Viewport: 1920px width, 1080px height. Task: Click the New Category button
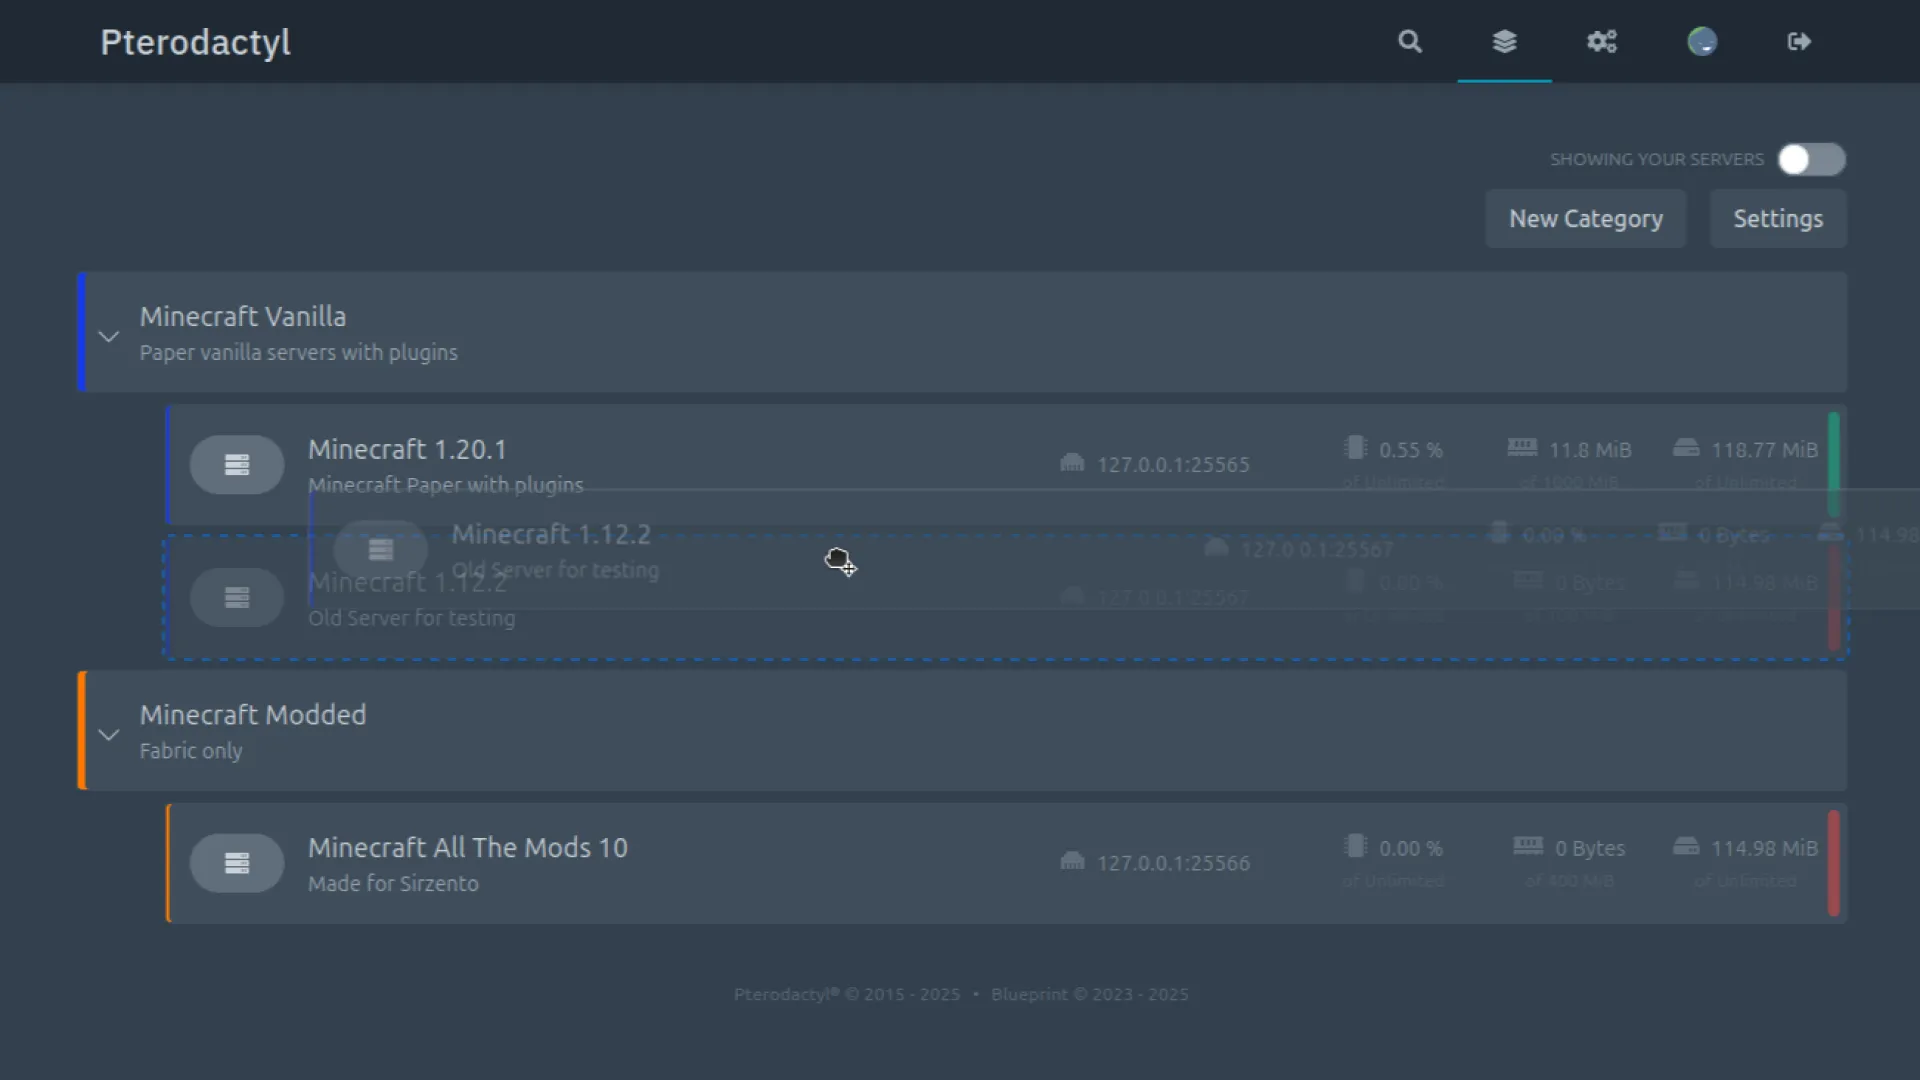coord(1585,219)
